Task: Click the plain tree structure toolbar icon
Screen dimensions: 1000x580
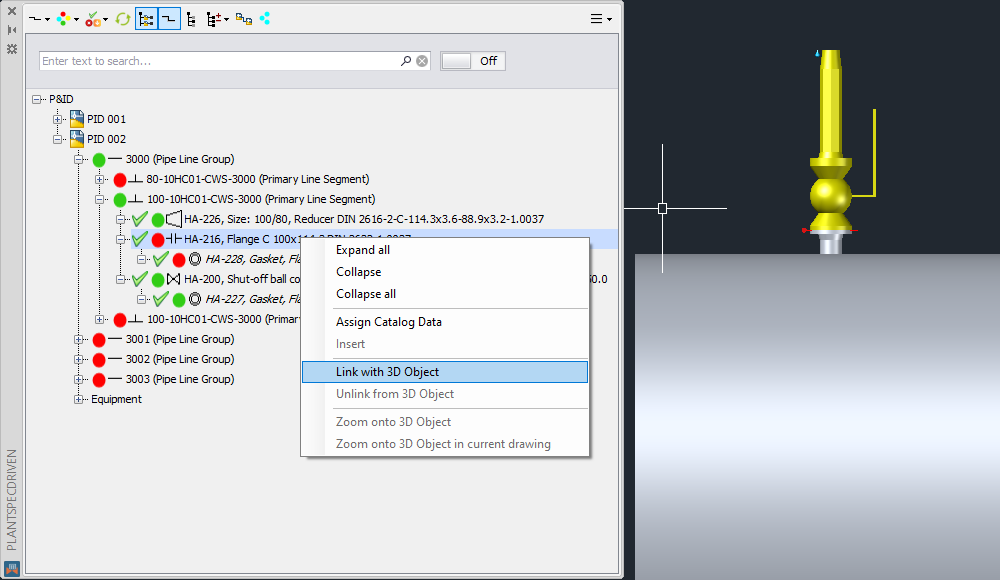Action: 191,20
